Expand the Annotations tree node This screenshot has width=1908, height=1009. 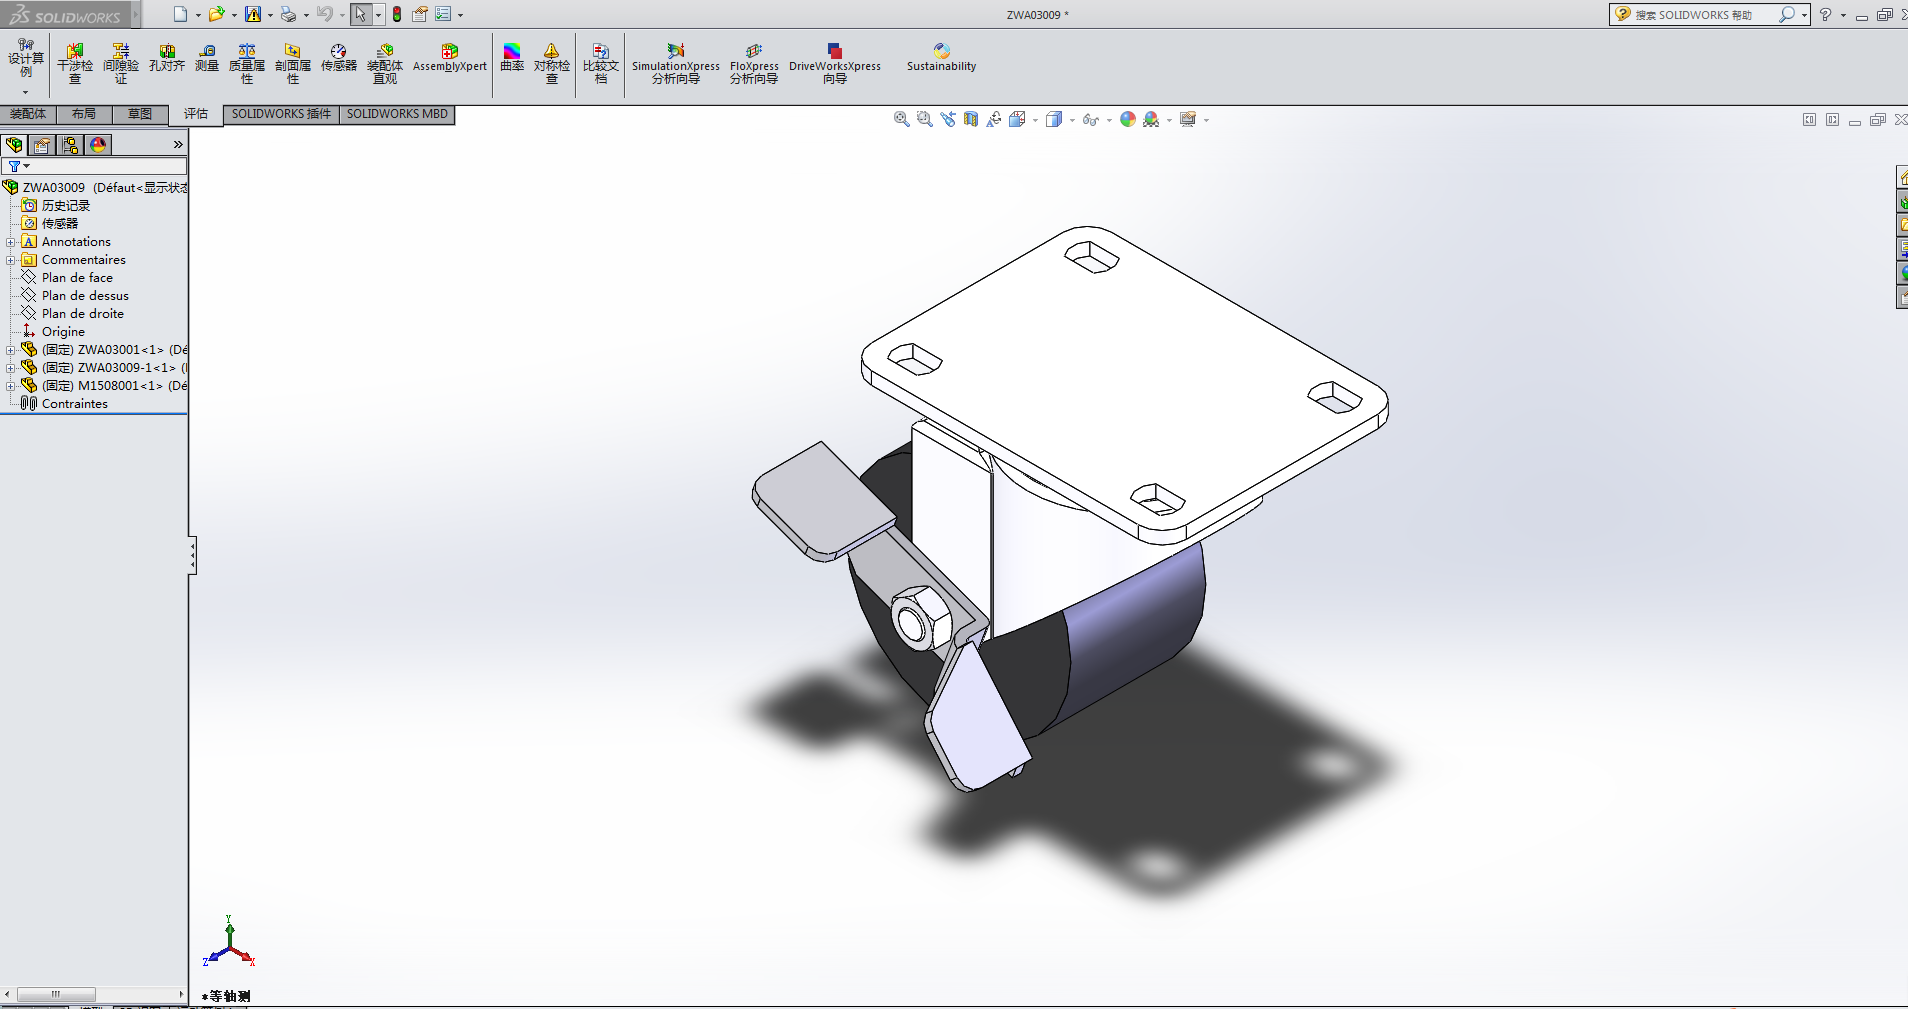[x=10, y=242]
